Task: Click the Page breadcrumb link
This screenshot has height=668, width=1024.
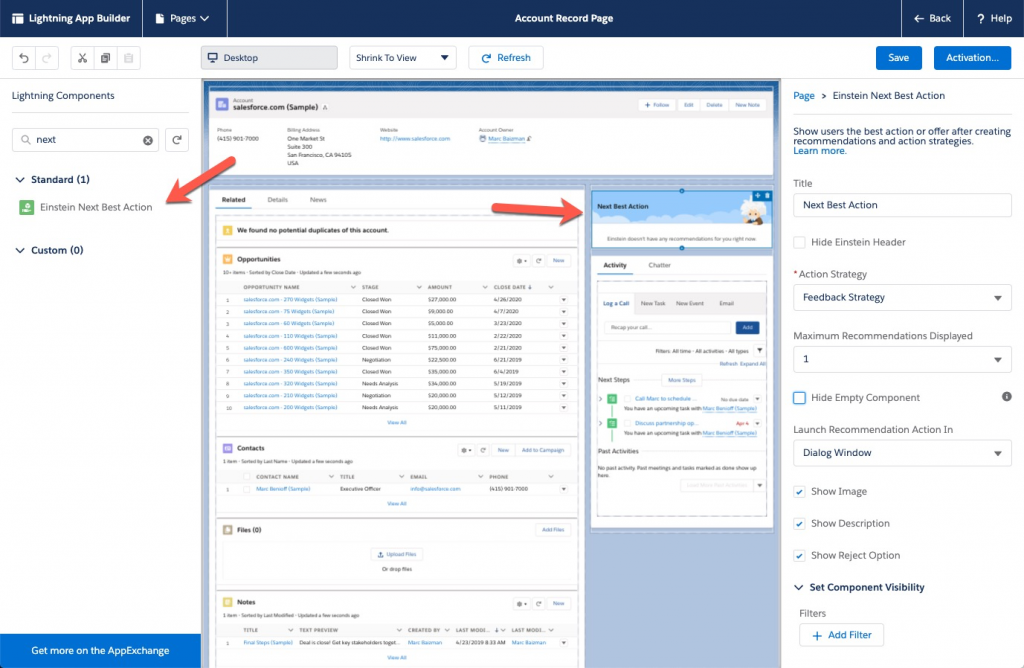Action: (x=804, y=96)
